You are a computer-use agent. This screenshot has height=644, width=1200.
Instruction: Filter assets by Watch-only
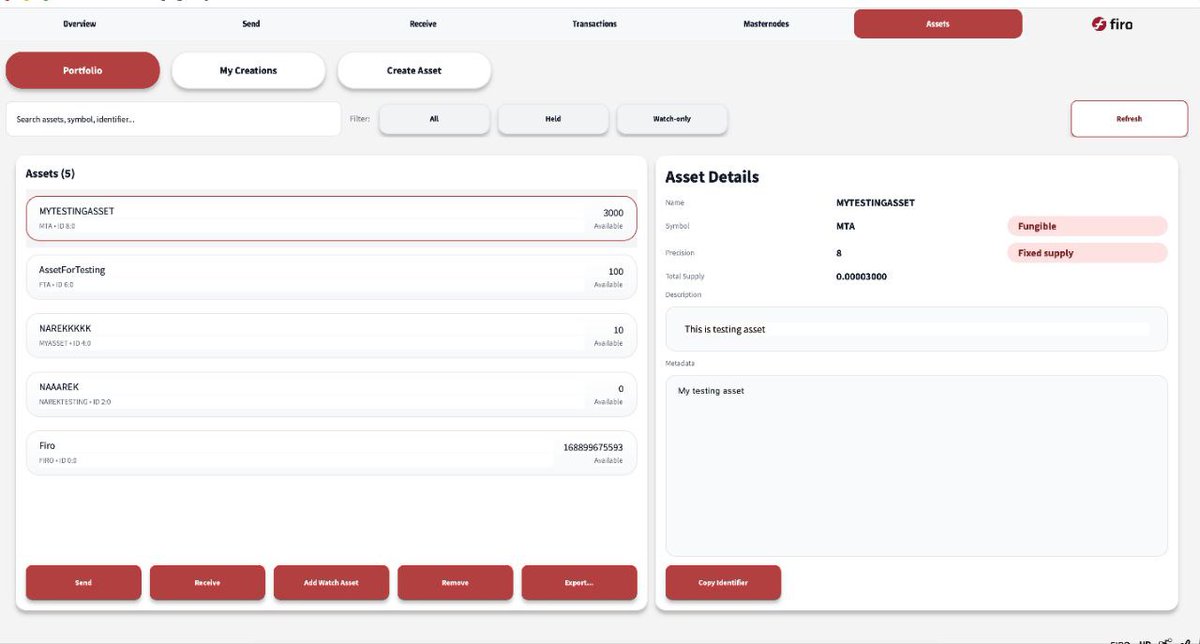pyautogui.click(x=672, y=119)
